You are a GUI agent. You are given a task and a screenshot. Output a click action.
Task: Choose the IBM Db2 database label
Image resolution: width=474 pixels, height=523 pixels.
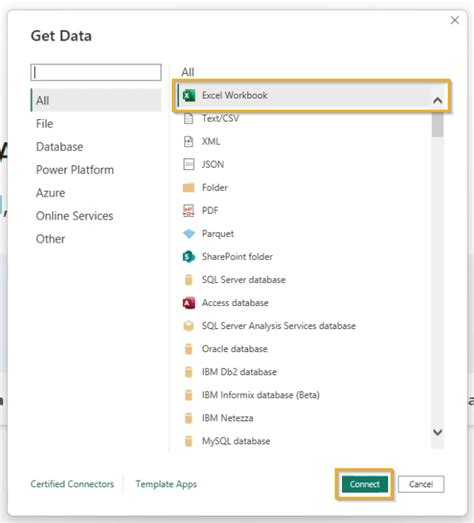tap(239, 372)
